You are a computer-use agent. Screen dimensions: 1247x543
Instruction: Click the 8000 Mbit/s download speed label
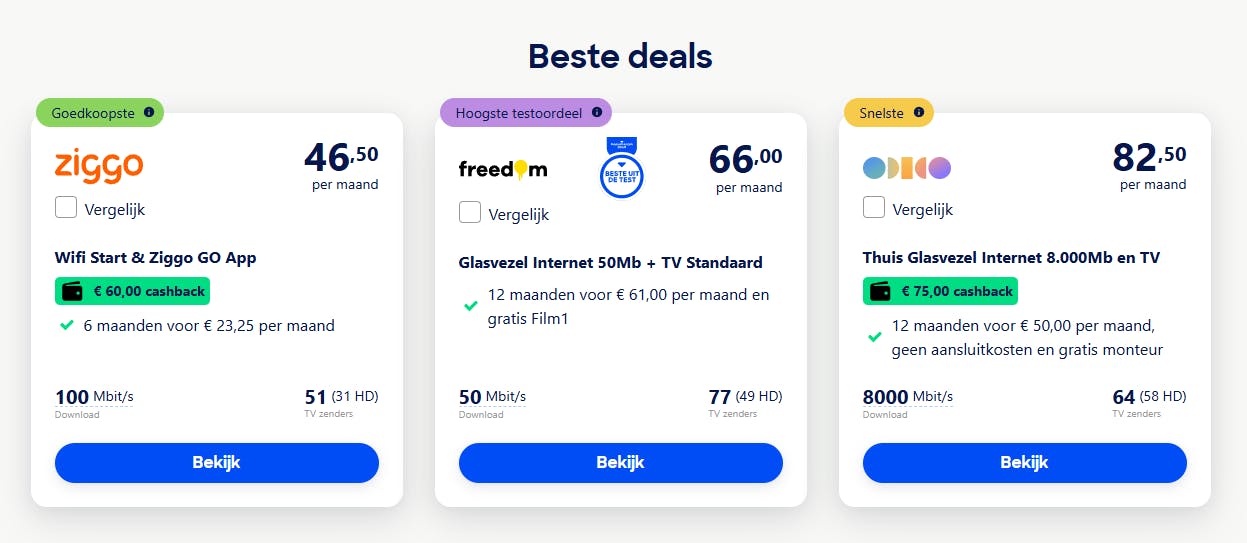pos(907,398)
